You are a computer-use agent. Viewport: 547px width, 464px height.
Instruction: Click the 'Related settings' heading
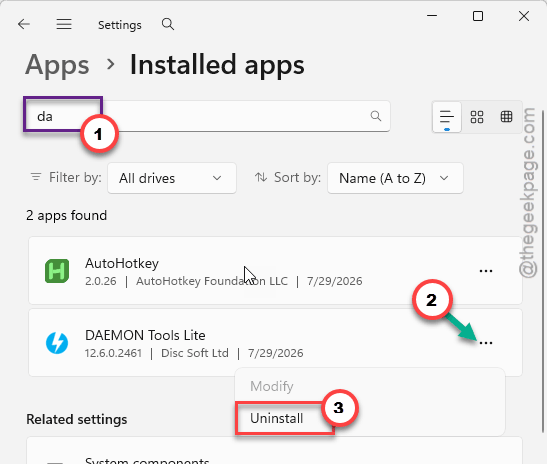(x=77, y=419)
